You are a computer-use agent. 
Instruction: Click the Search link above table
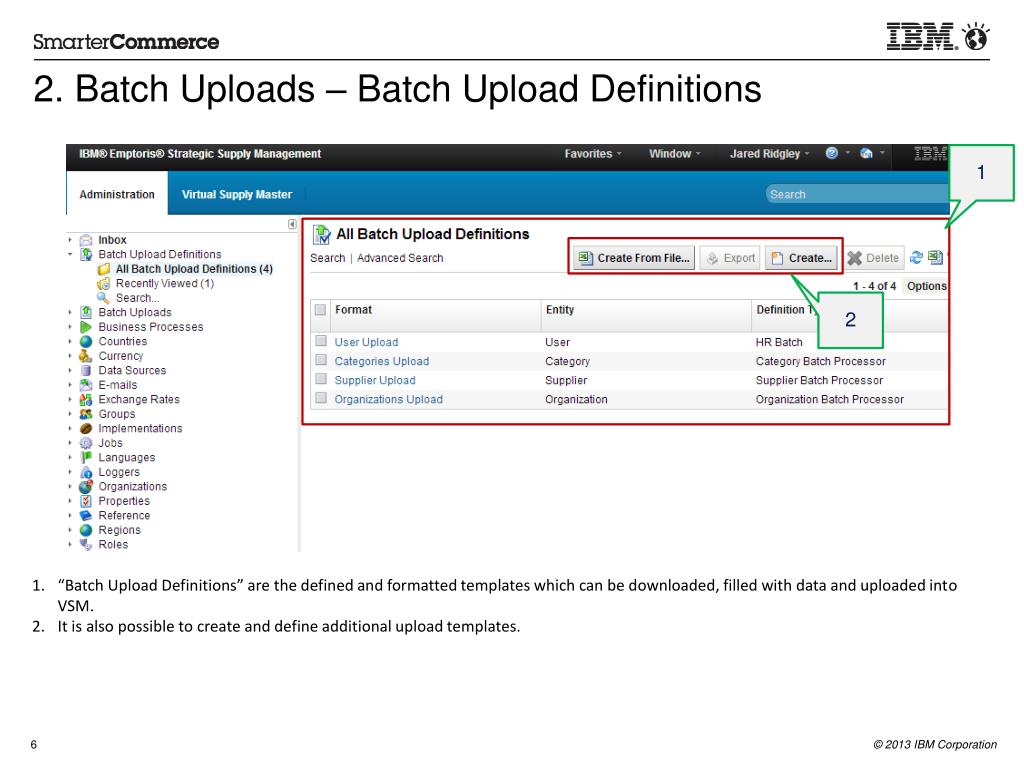[327, 258]
